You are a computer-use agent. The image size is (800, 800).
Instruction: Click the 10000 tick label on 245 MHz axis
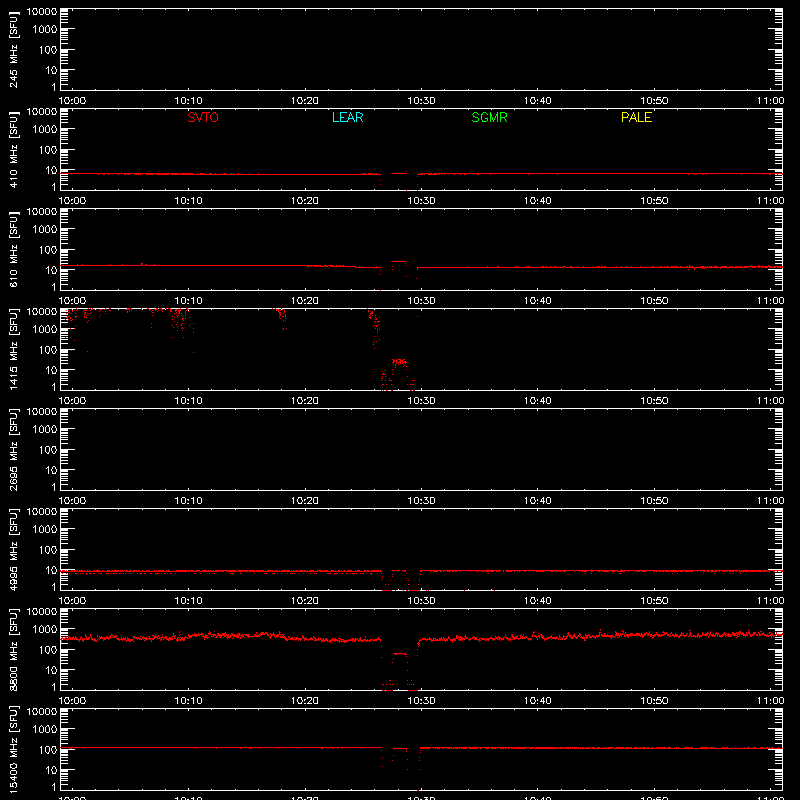point(42,12)
